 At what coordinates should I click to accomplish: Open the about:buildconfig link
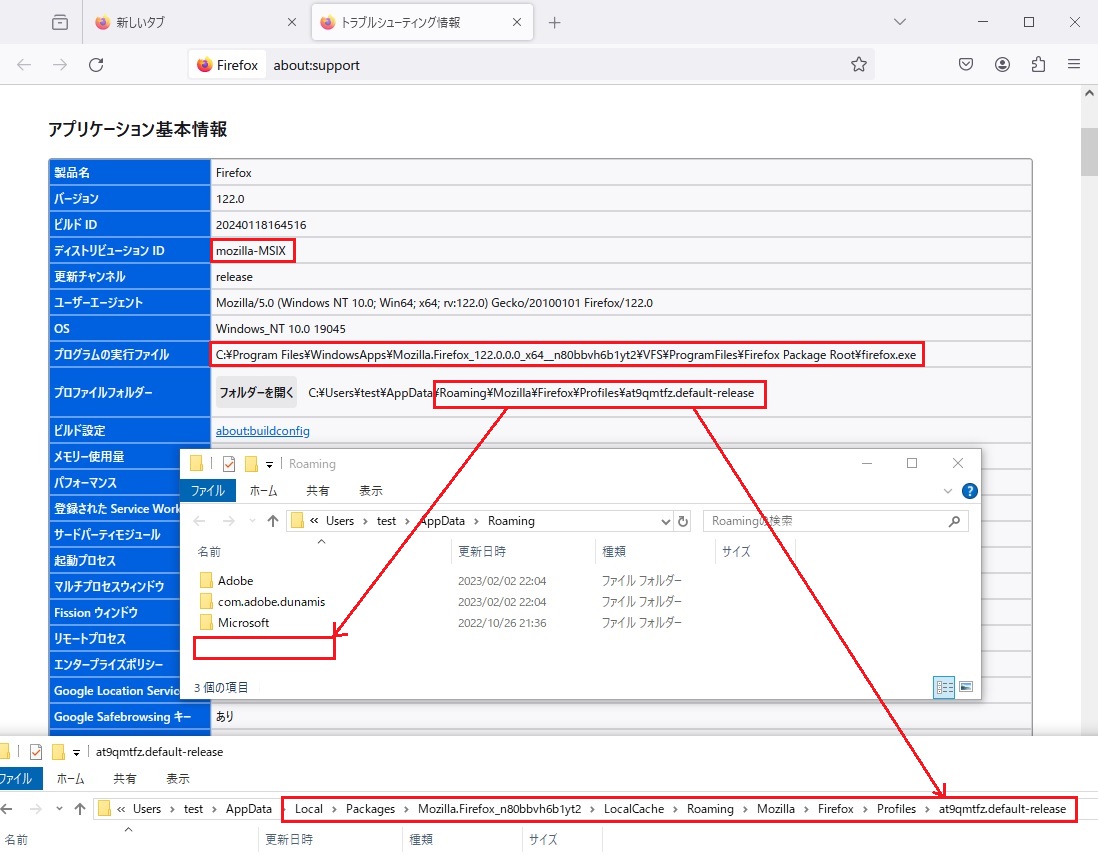[262, 431]
